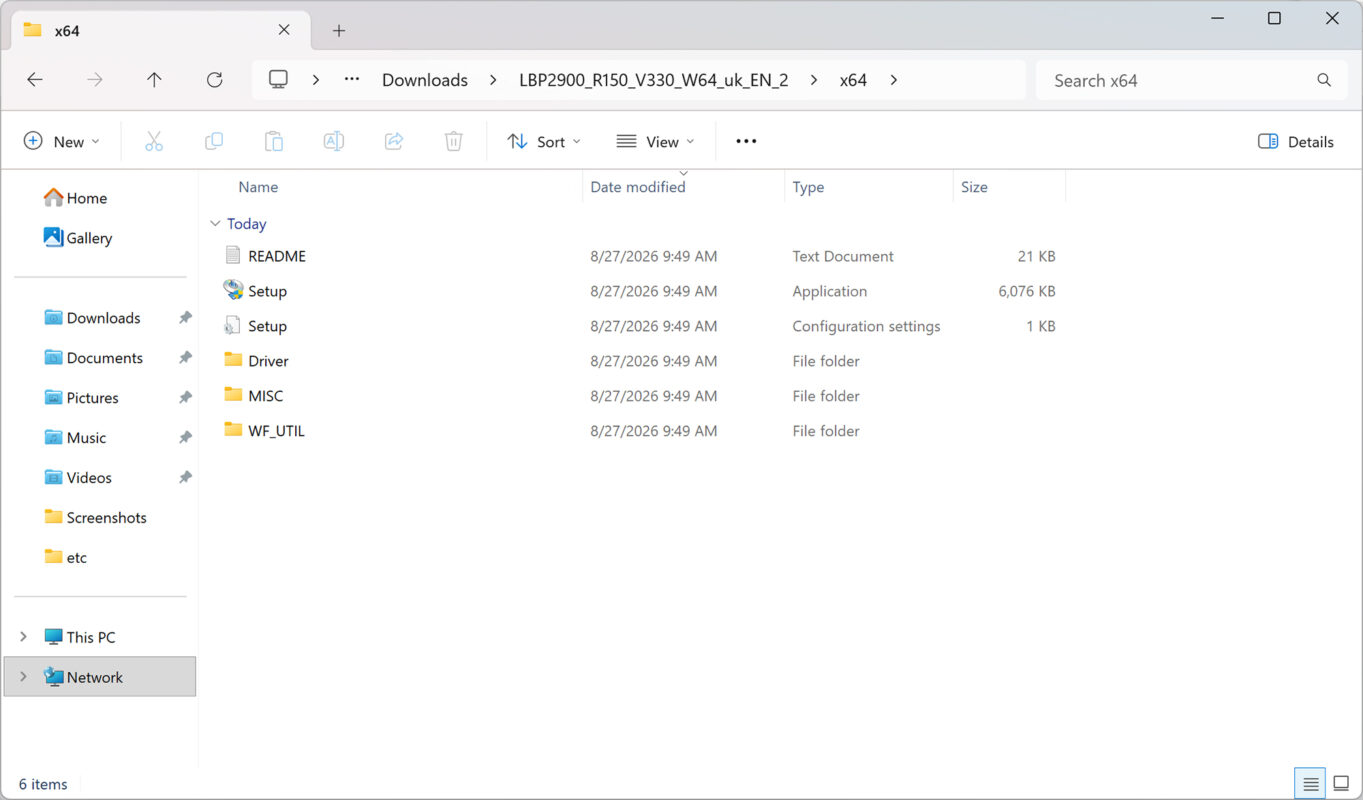Select the WF_UTIL folder icon
The height and width of the screenshot is (800, 1363).
coord(233,431)
